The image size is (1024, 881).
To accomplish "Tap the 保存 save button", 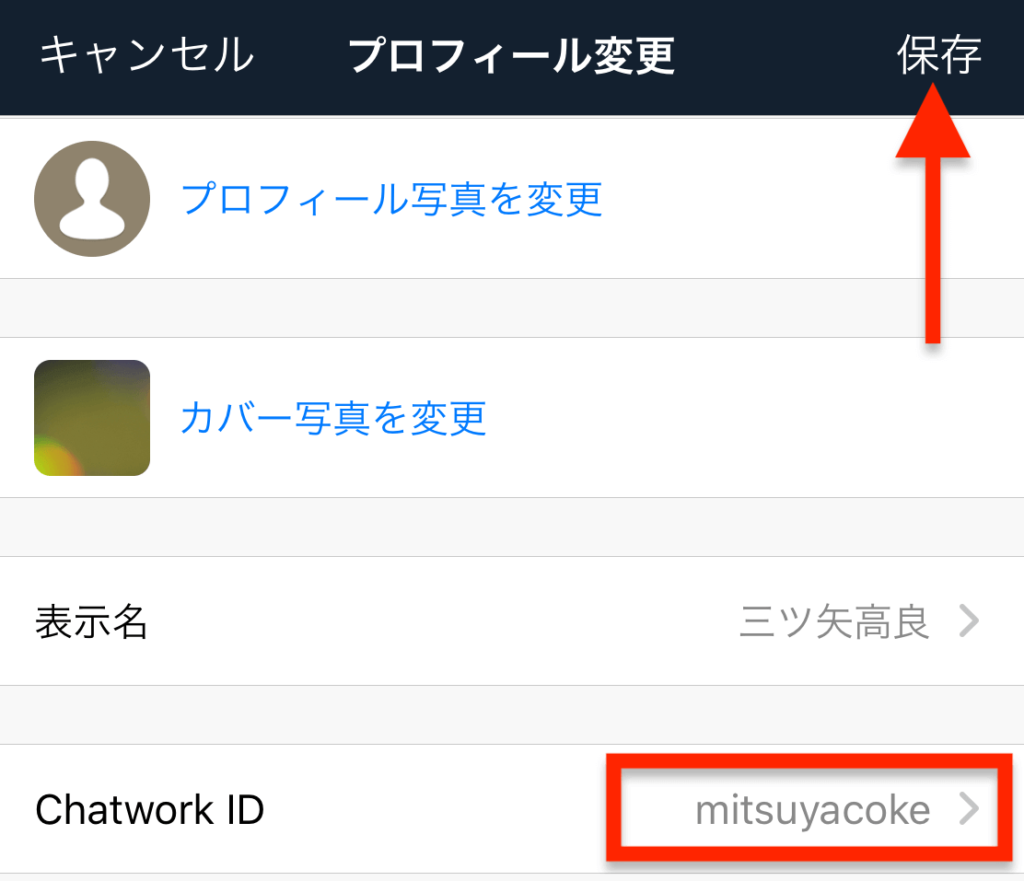I will pos(939,55).
